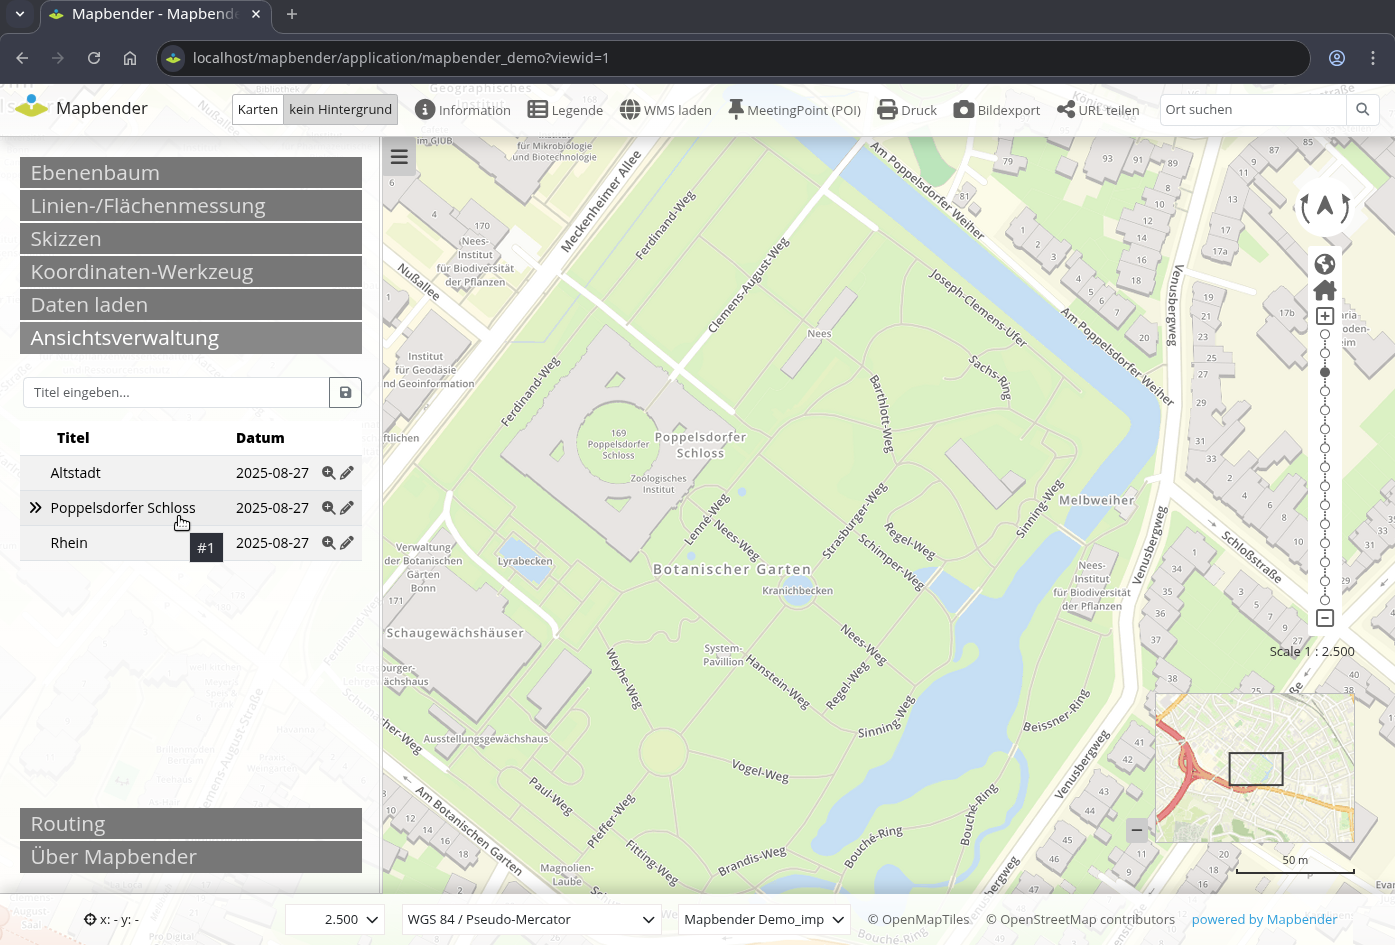
Task: Expand the Ebenenbaum panel
Action: pos(191,173)
